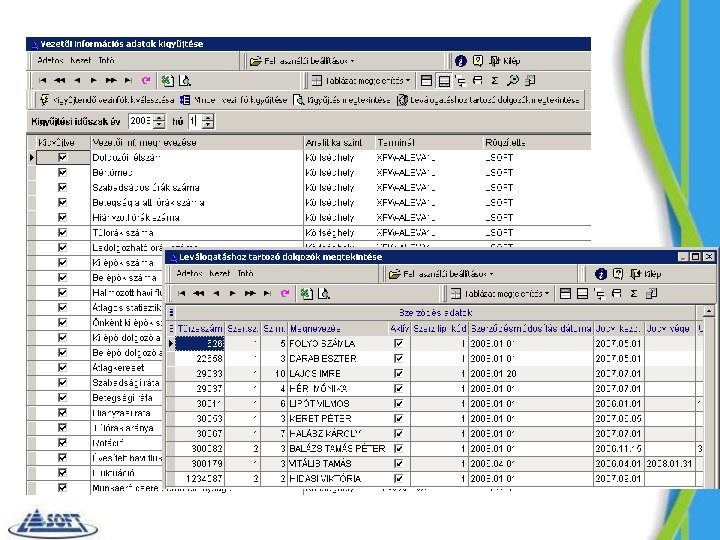The image size is (720, 540).
Task: Open Infó menu in Leválogatáshoz window
Action: tap(245, 274)
